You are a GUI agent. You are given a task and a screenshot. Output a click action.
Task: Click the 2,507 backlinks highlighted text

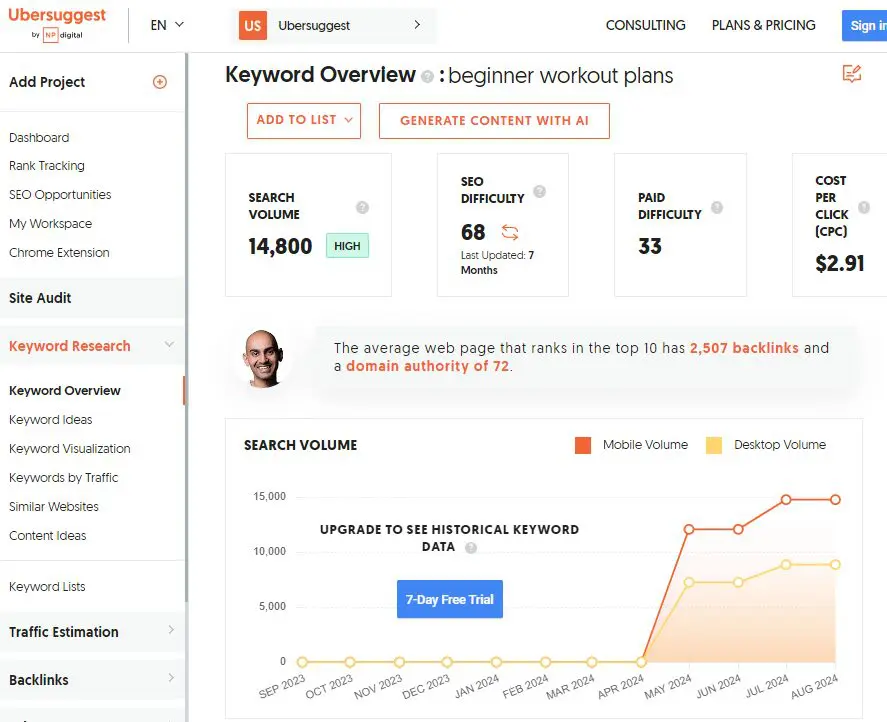coord(744,348)
